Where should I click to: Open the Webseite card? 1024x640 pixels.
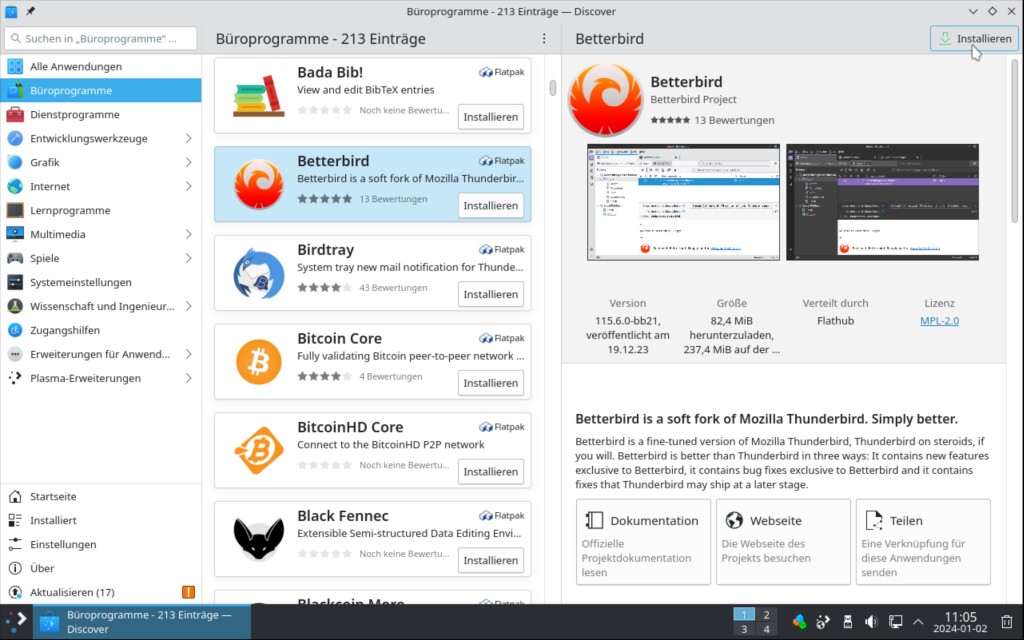click(x=783, y=542)
